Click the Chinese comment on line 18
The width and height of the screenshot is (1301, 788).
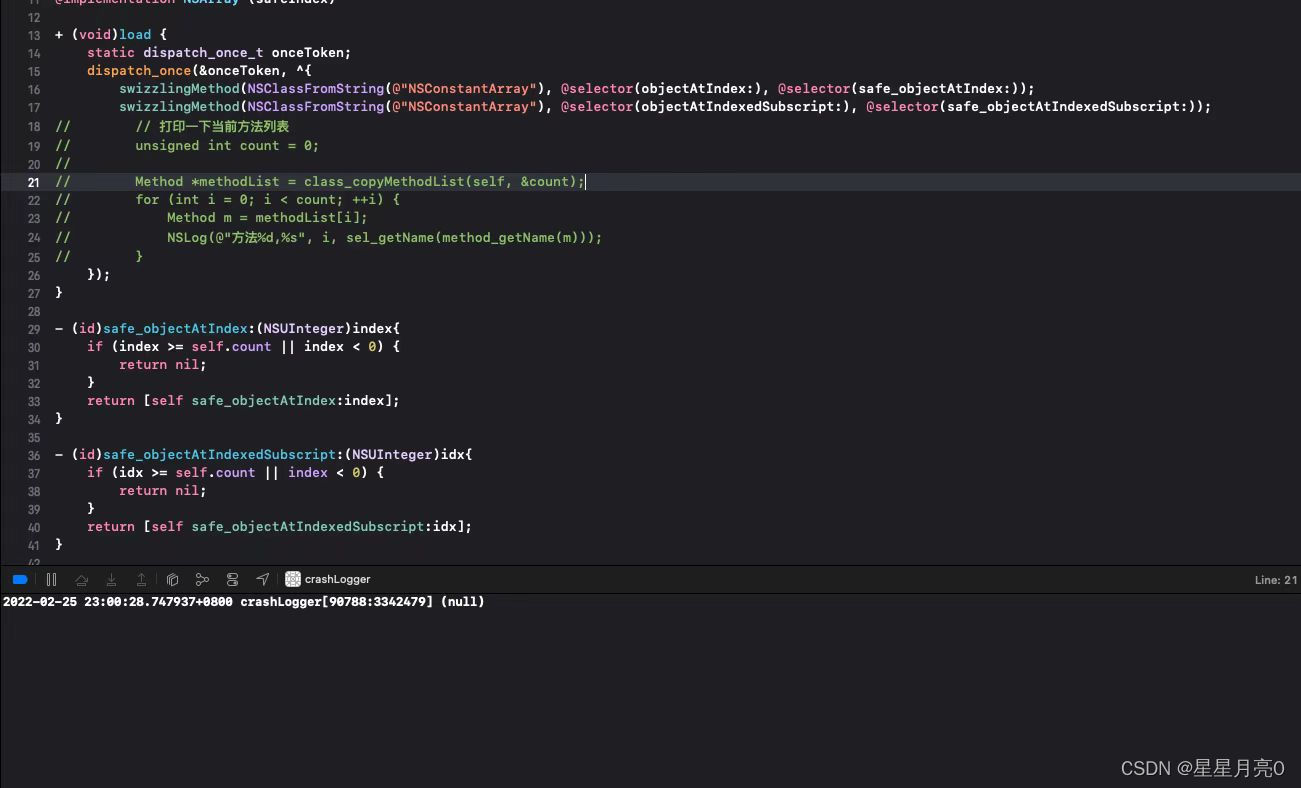click(x=212, y=127)
